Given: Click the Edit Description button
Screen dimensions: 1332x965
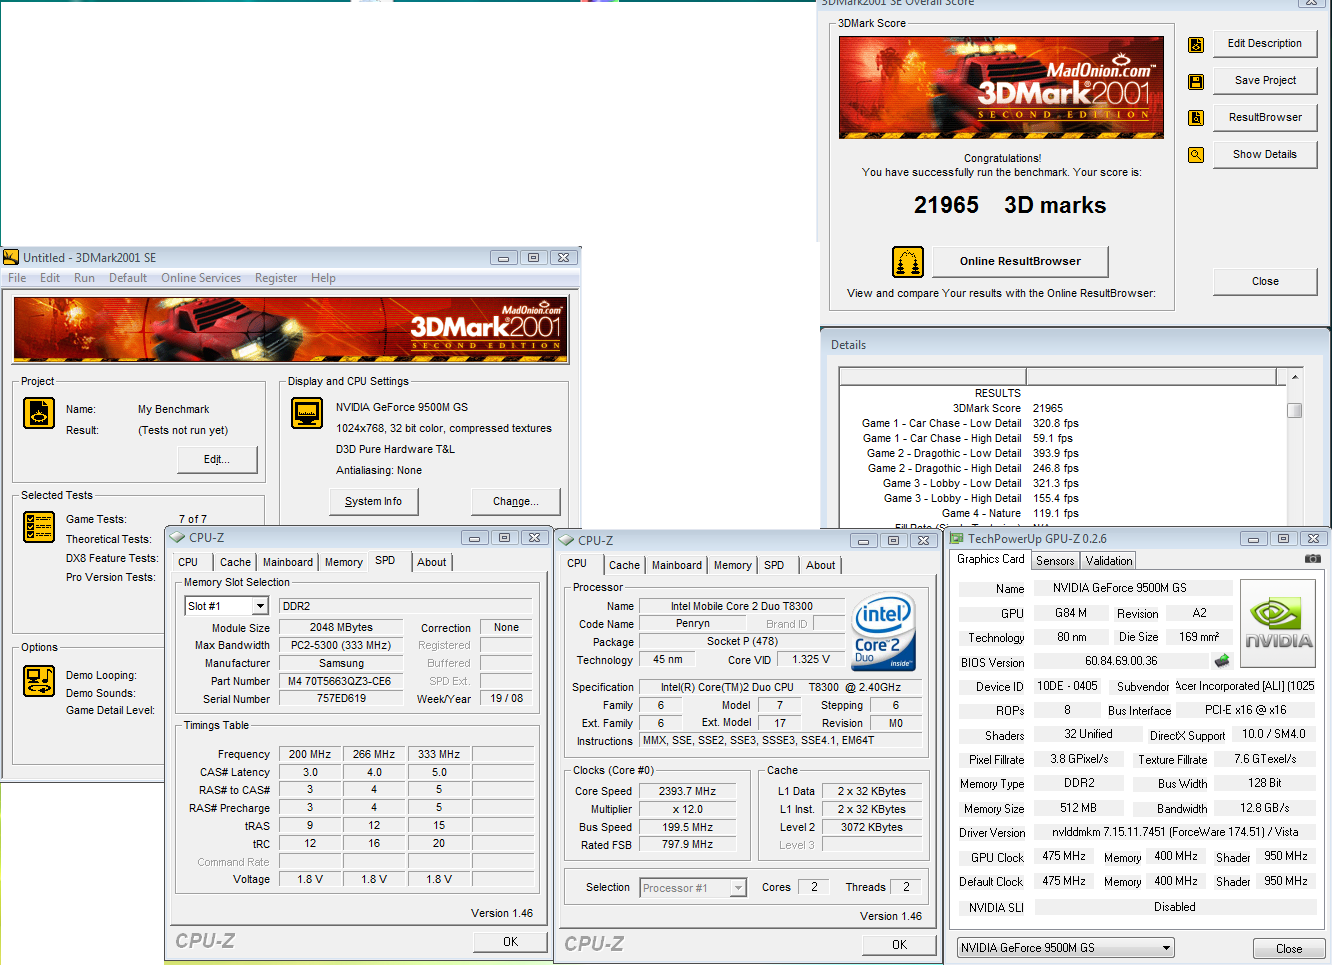Looking at the screenshot, I should (1265, 44).
